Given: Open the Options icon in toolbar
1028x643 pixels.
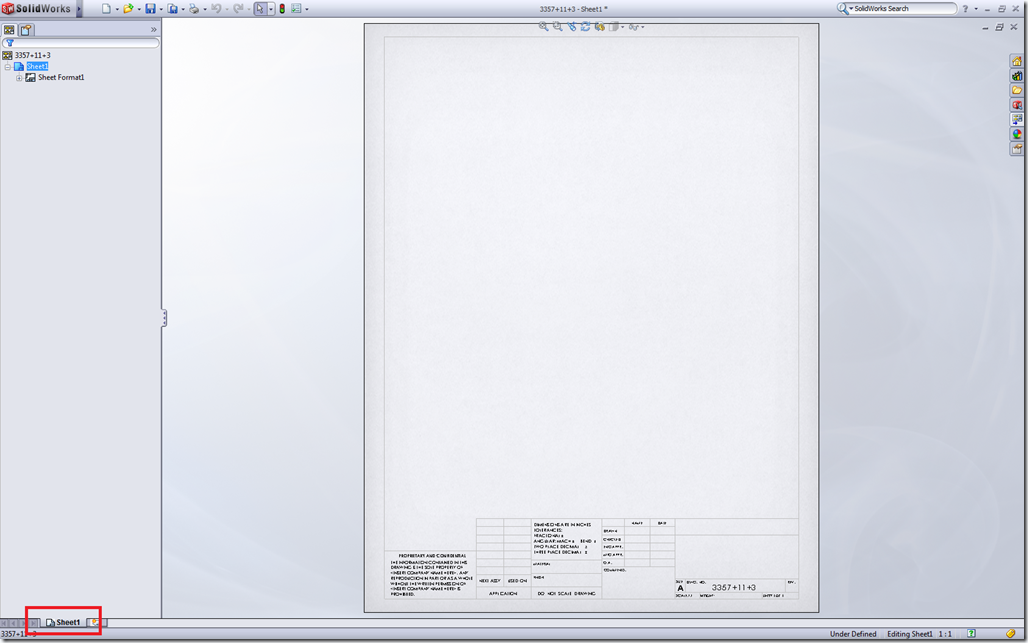Looking at the screenshot, I should point(296,9).
